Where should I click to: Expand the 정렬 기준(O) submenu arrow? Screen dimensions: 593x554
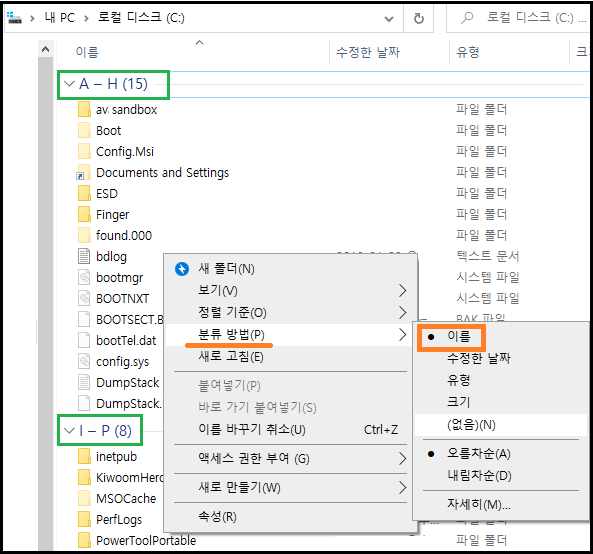(402, 312)
